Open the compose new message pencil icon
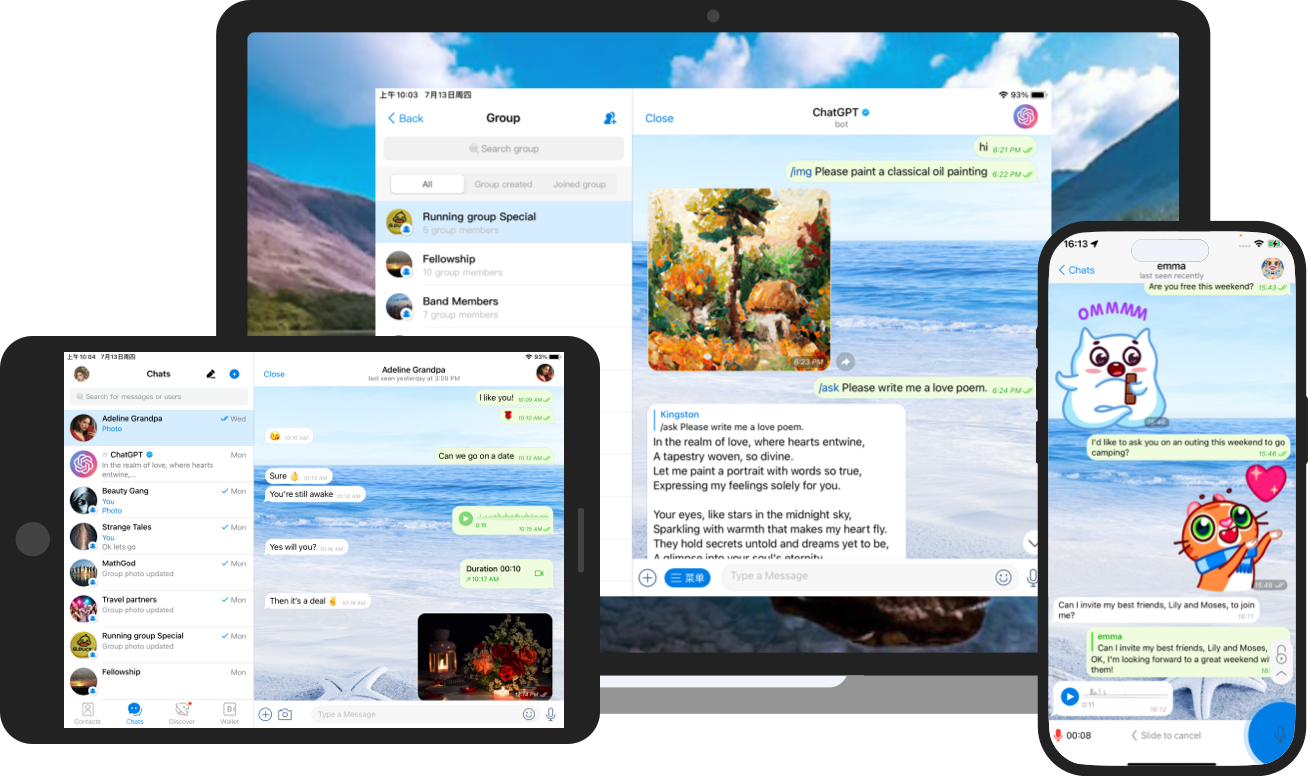Viewport: 1308px width, 776px height. pyautogui.click(x=210, y=374)
